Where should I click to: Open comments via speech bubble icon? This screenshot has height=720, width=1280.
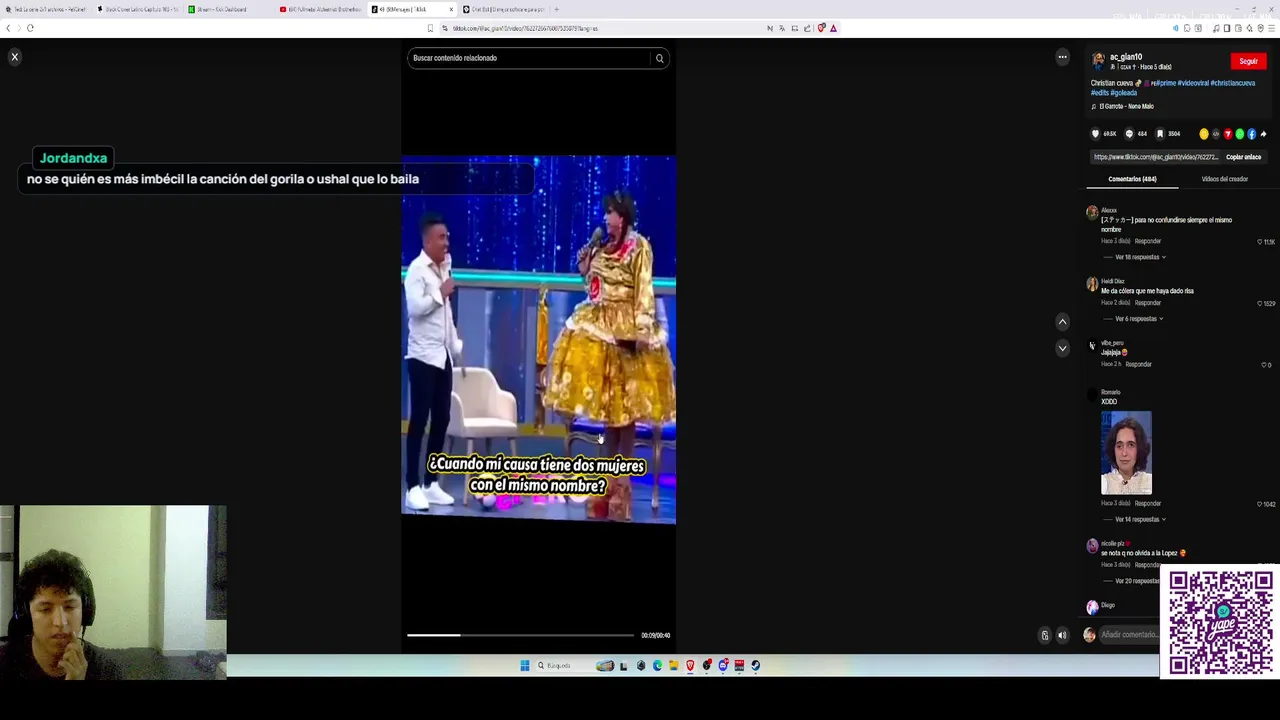(1129, 134)
